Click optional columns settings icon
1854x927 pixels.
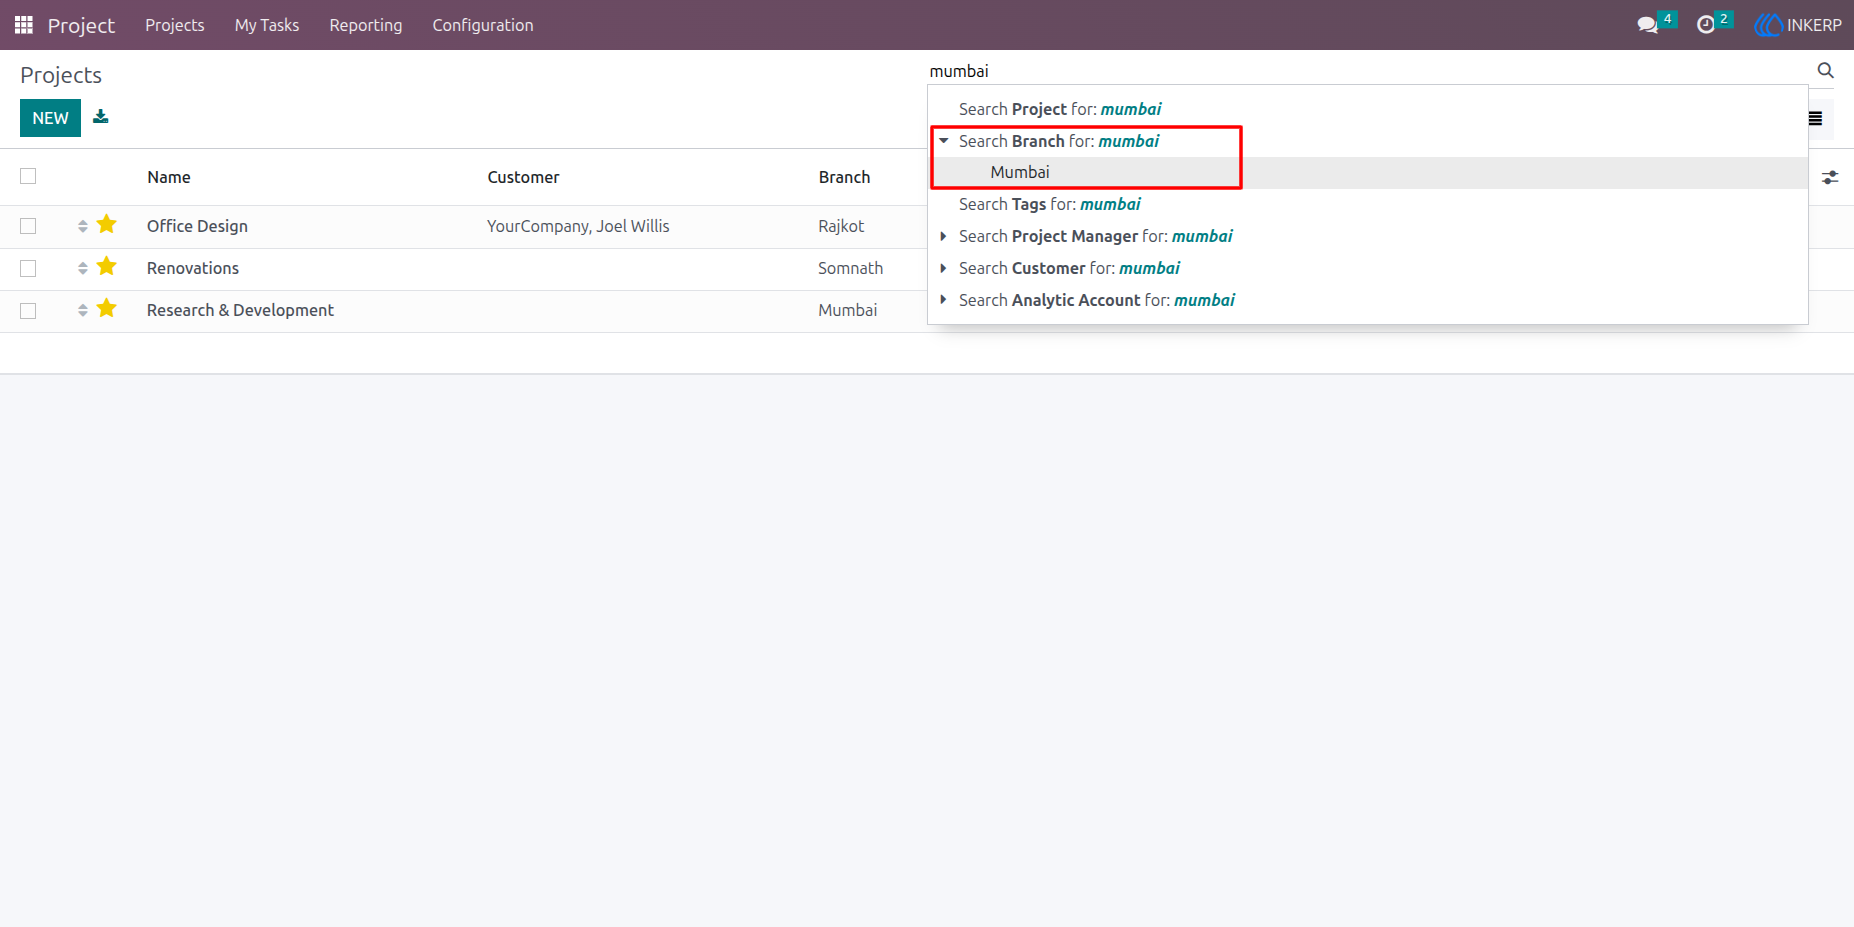(1830, 177)
